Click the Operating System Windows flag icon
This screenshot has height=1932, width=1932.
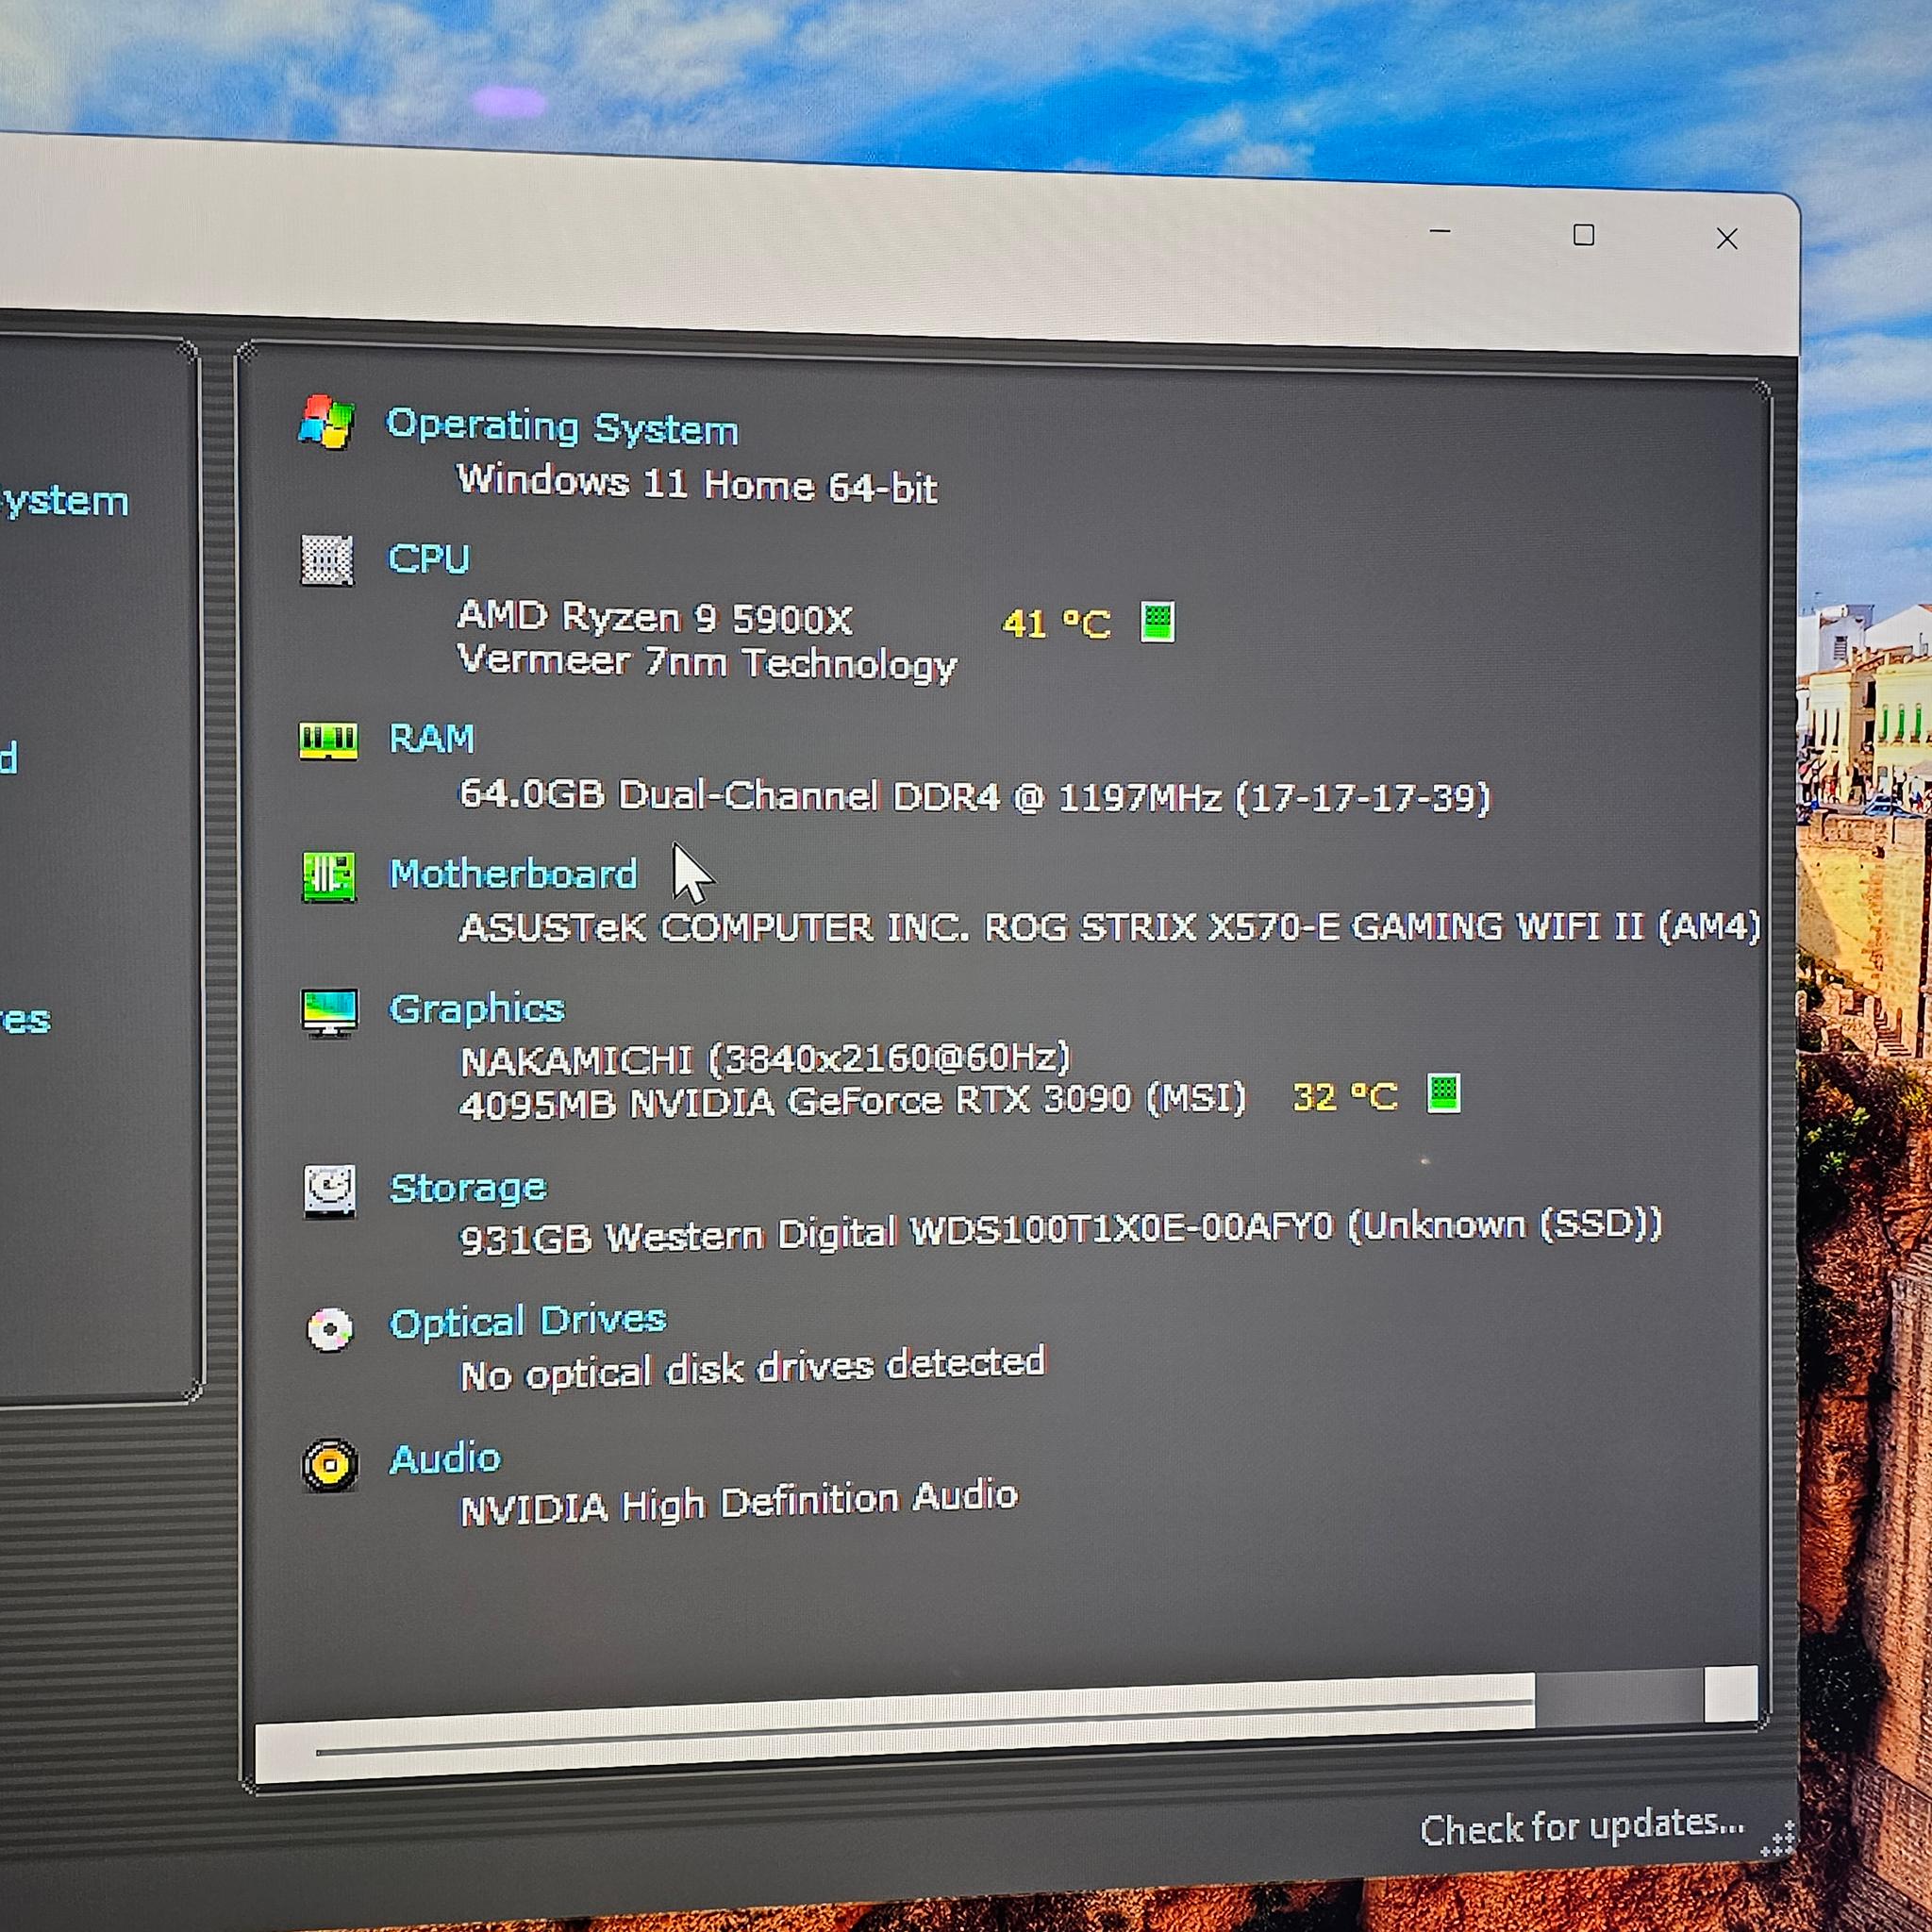(x=326, y=421)
